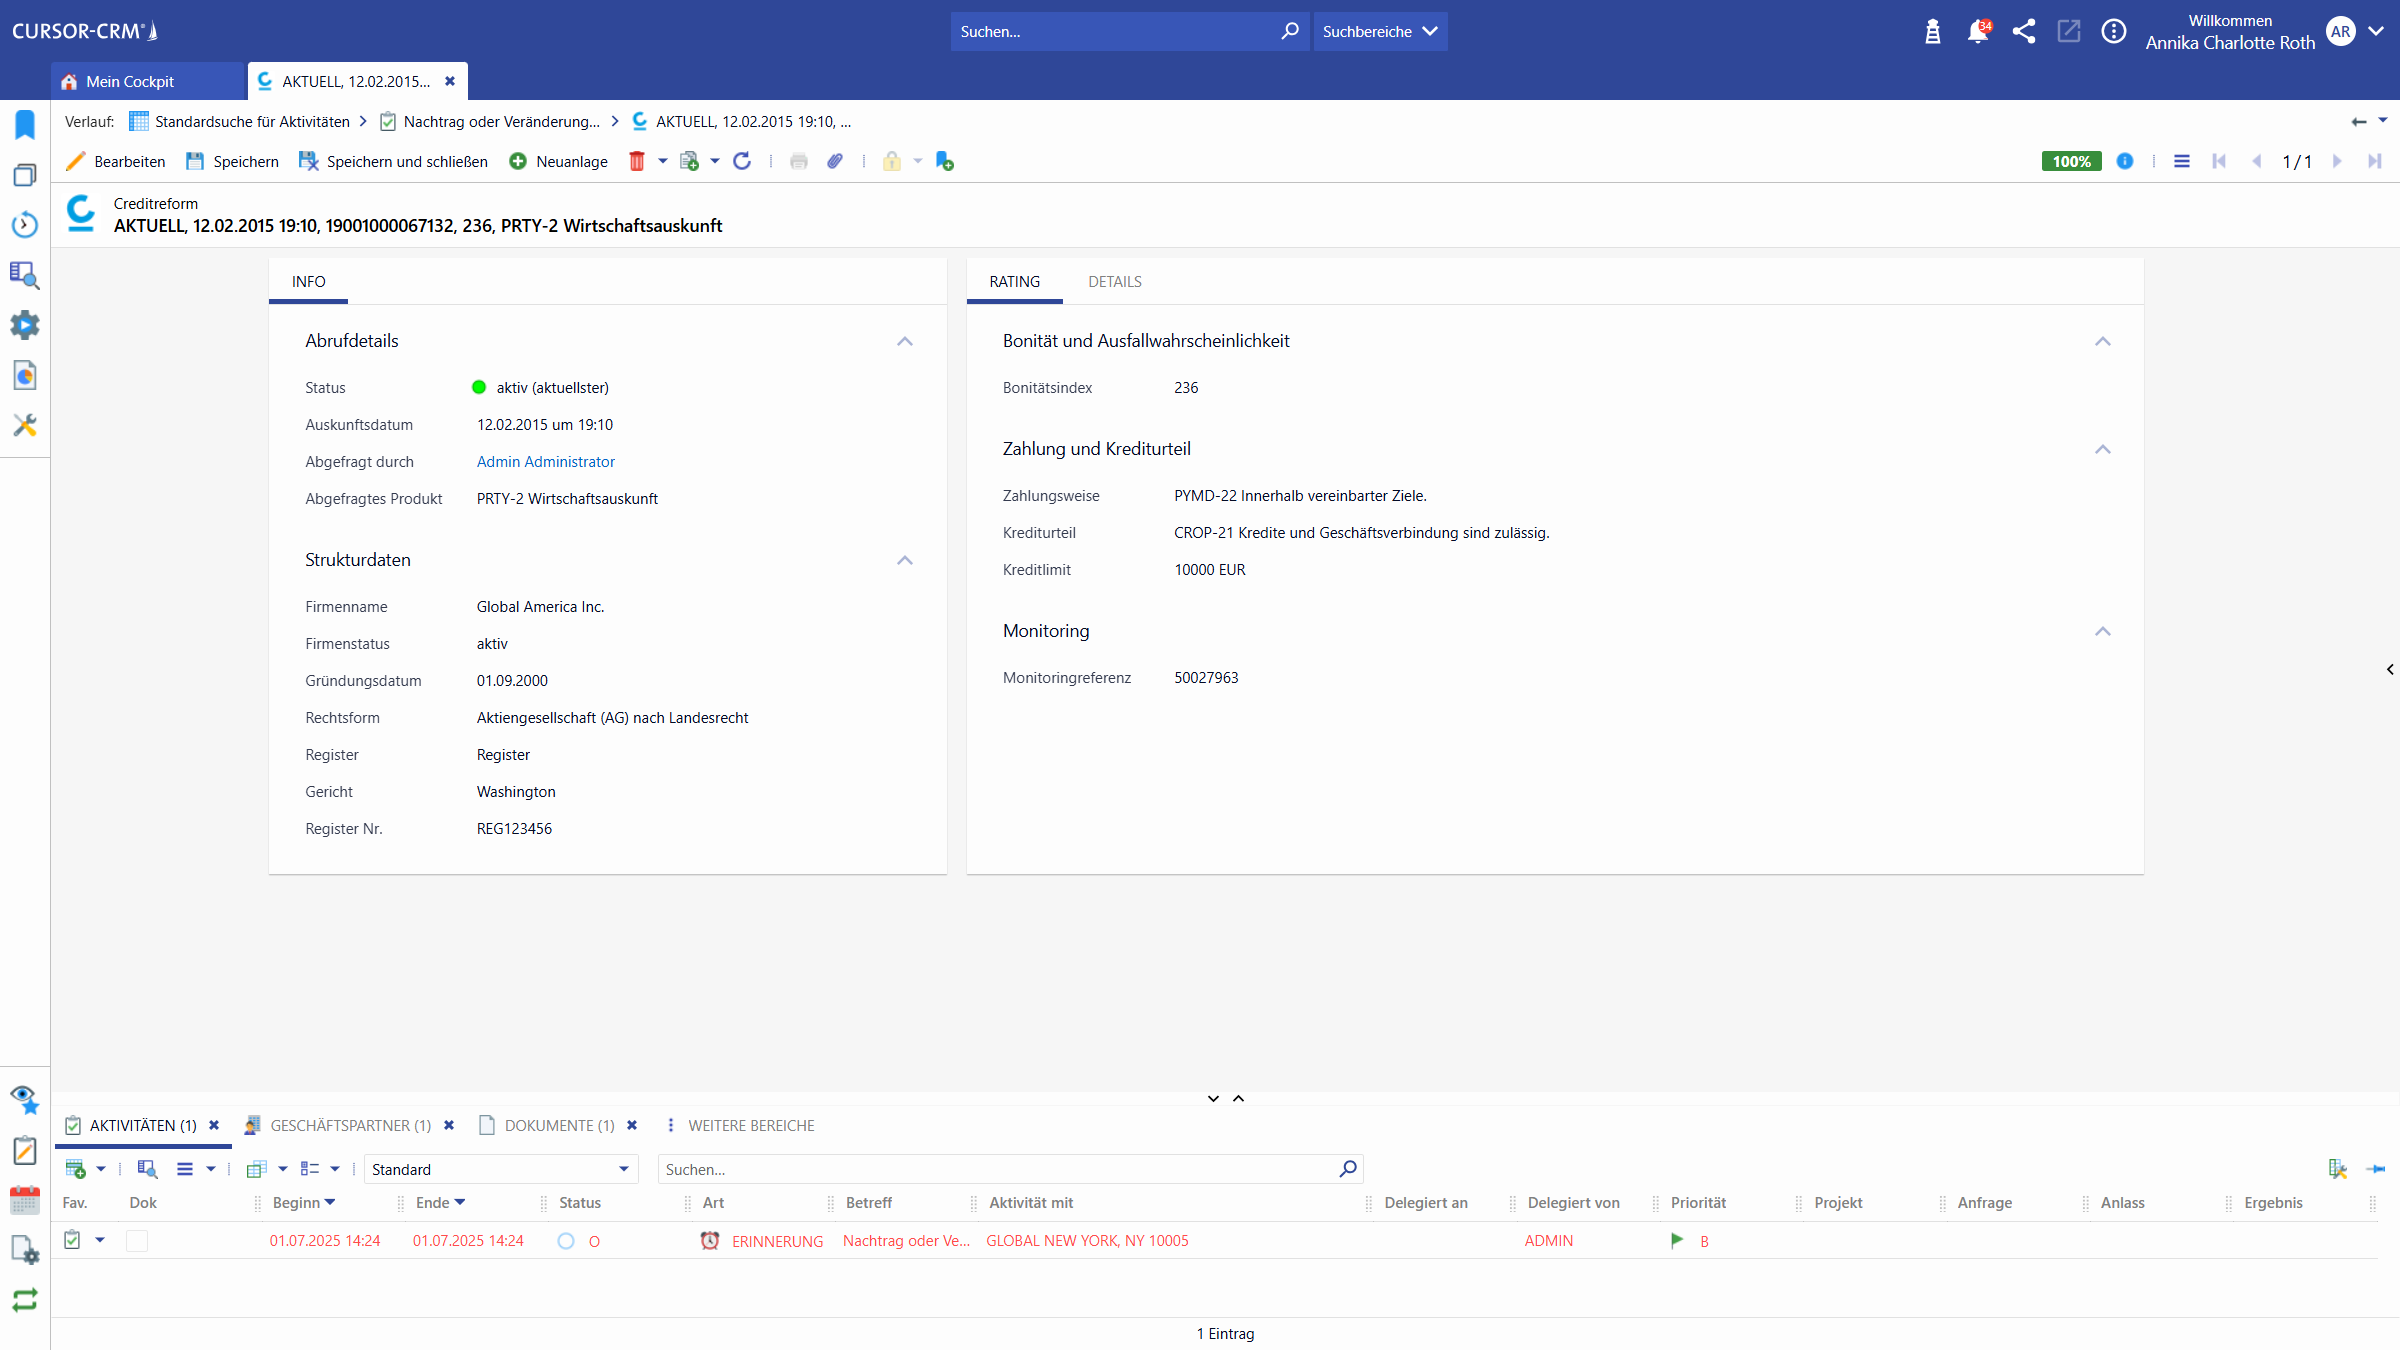The width and height of the screenshot is (2400, 1350).
Task: Click the green priority flag in activity row
Action: [x=1677, y=1241]
